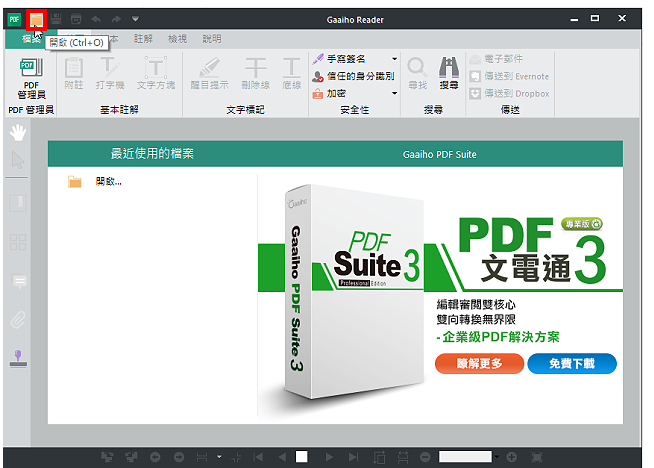Click the zoom in plus button

coord(512,458)
